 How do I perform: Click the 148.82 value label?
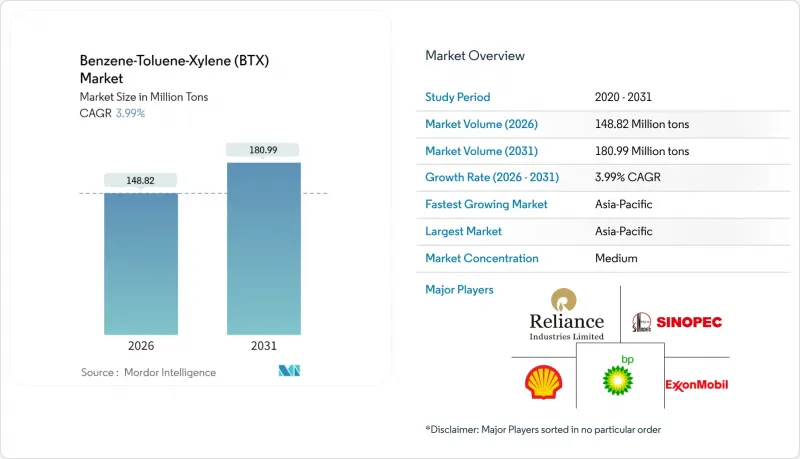(141, 180)
